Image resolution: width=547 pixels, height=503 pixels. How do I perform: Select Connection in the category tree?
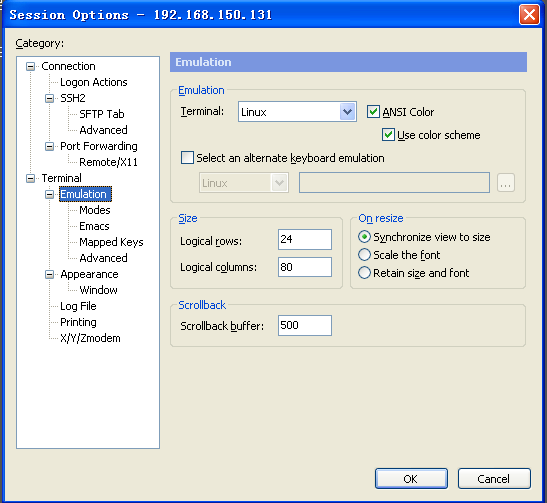68,66
